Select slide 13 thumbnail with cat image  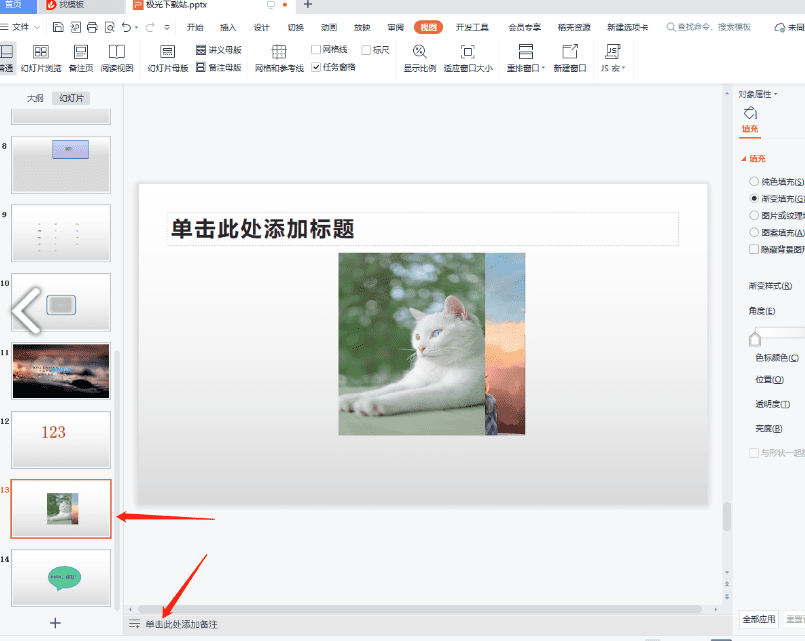point(60,508)
